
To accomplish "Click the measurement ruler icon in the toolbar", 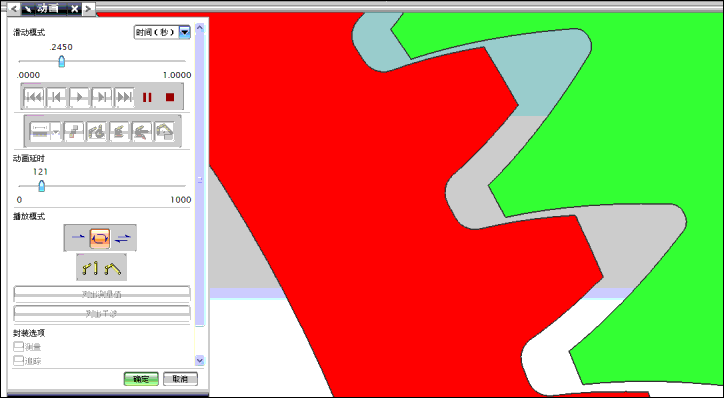I will [x=40, y=132].
